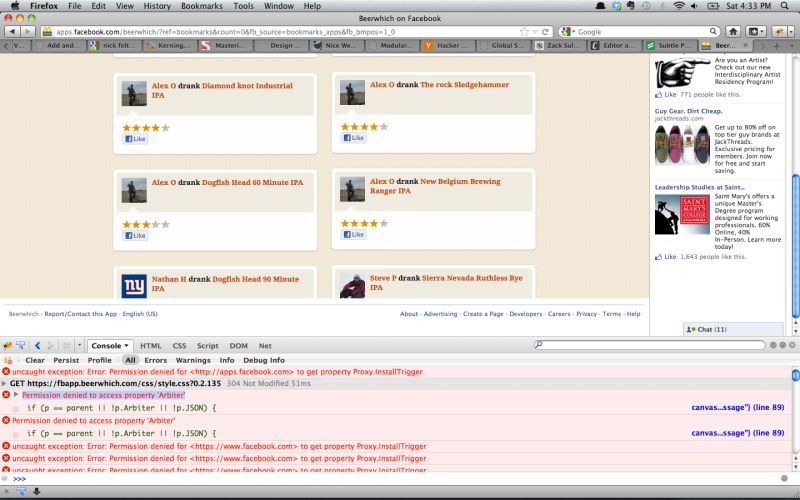Filter console to Warnings only
Viewport: 800px width, 500px height.
[x=193, y=360]
